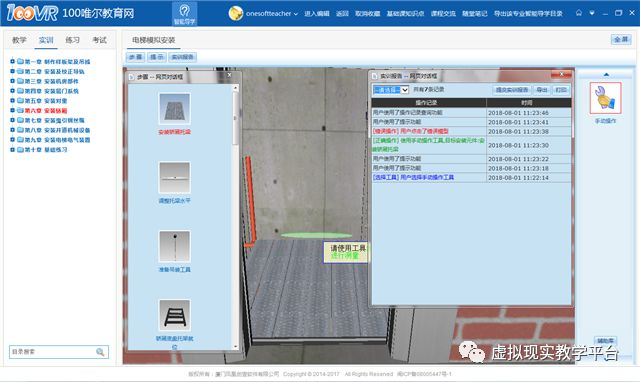The image size is (640, 382).
Task: Select 第六章 安装轿厢 chapter label
Action: point(46,111)
